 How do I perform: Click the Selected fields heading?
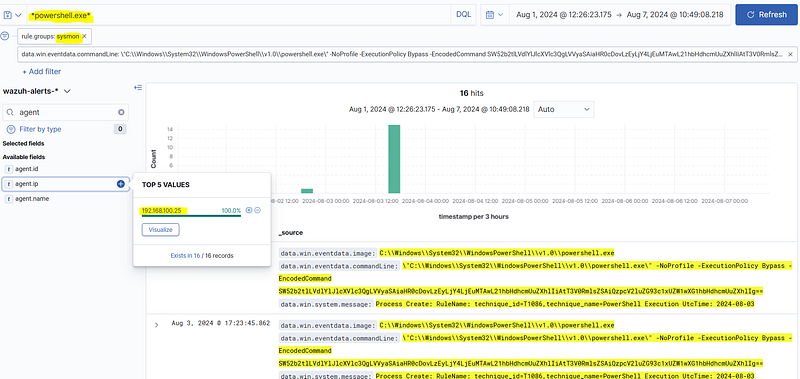pyautogui.click(x=23, y=143)
